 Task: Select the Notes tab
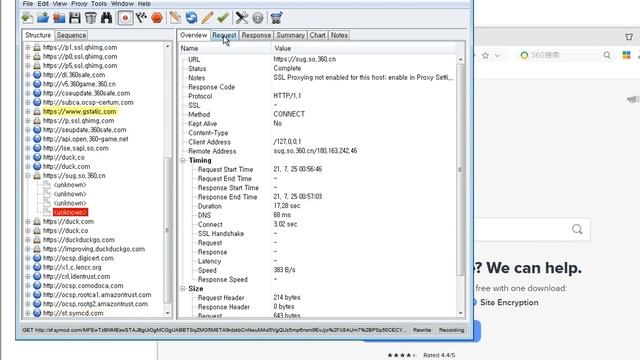[339, 35]
